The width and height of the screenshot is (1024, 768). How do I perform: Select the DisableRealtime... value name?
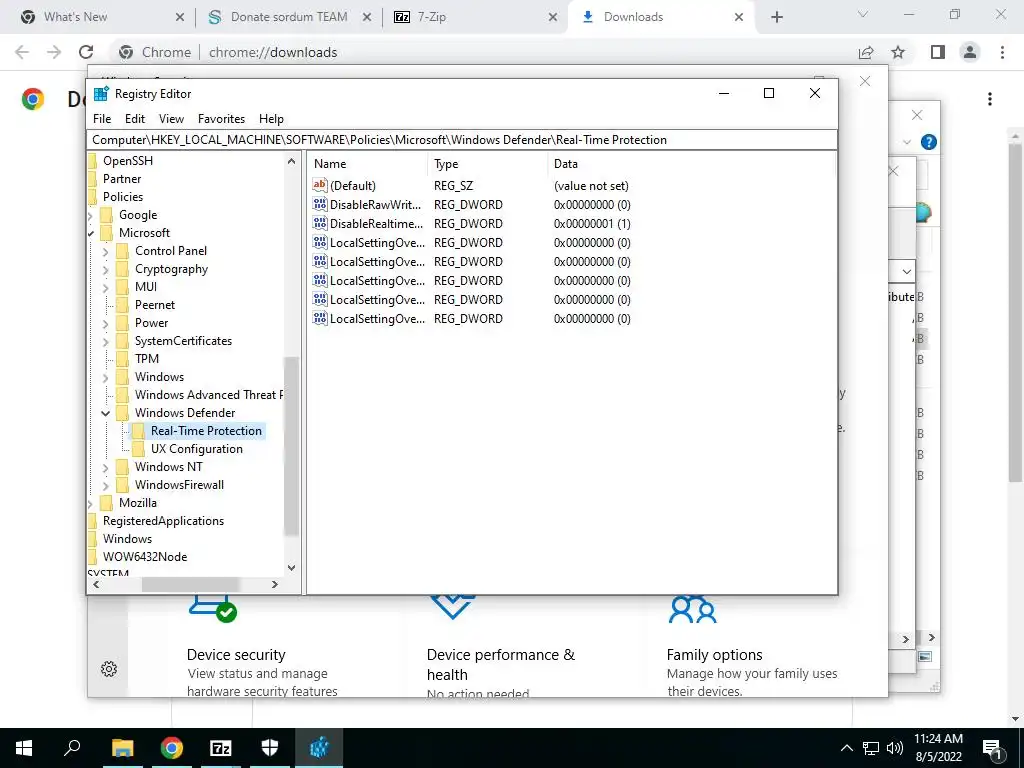click(x=376, y=223)
